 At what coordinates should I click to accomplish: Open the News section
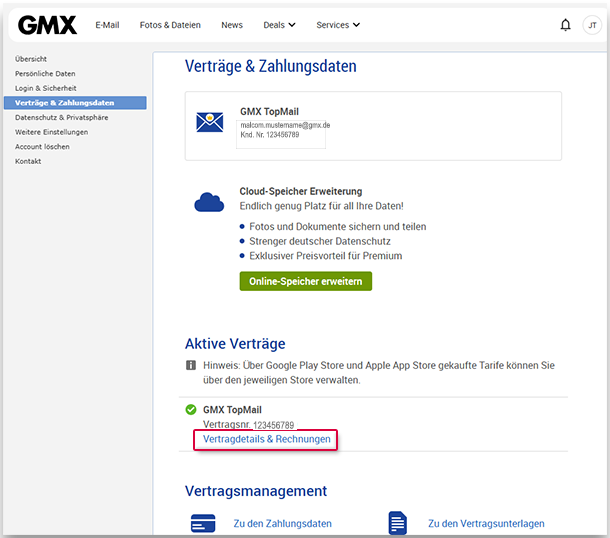[x=232, y=25]
